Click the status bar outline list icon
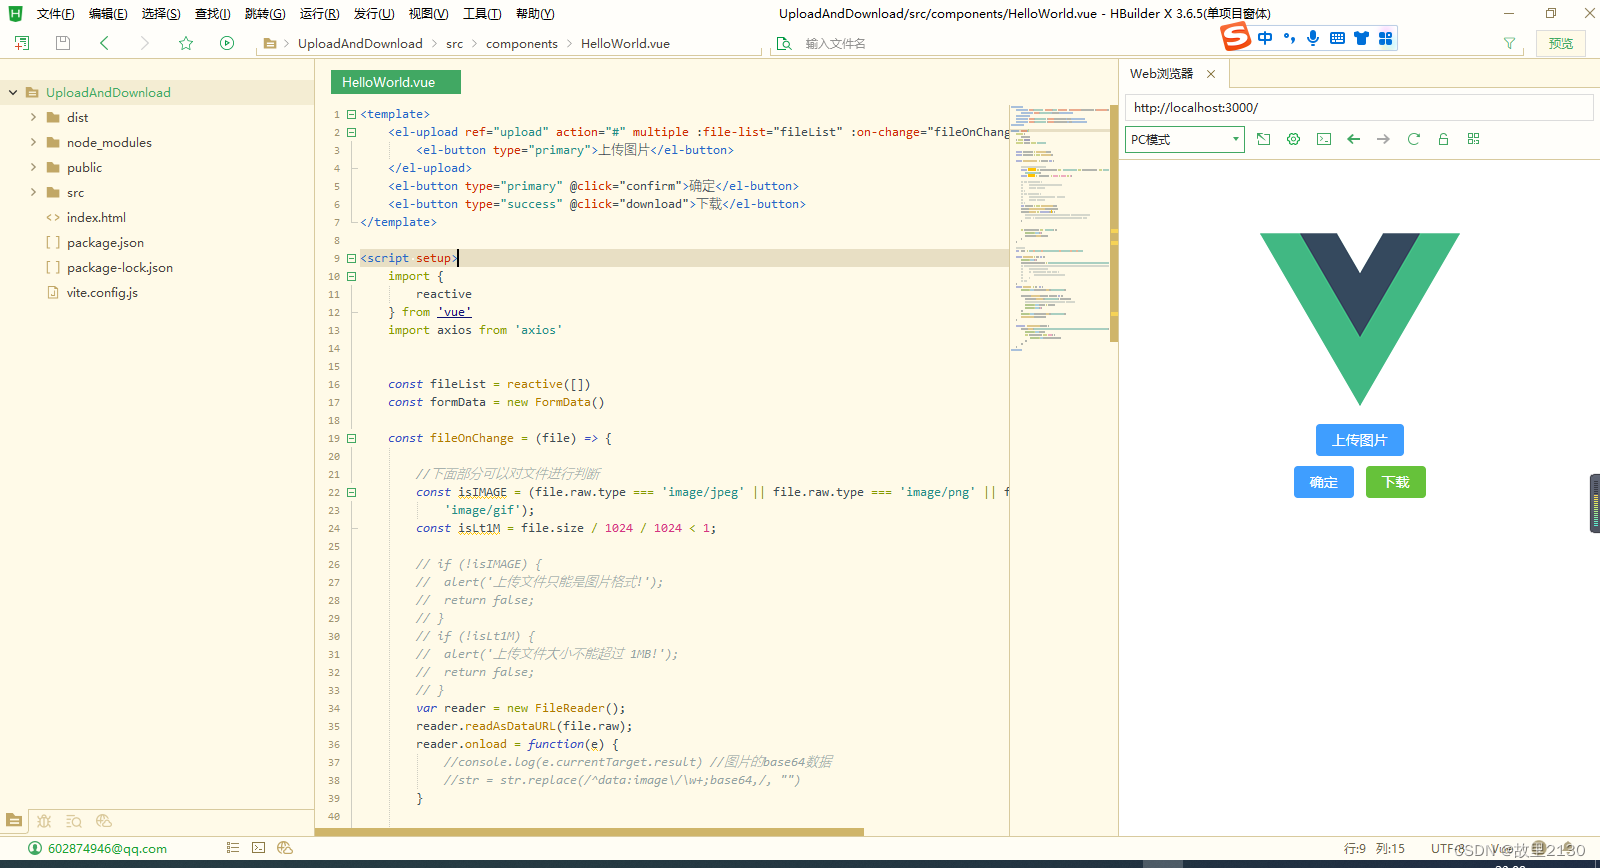Screen dimensions: 1600x868 [233, 848]
